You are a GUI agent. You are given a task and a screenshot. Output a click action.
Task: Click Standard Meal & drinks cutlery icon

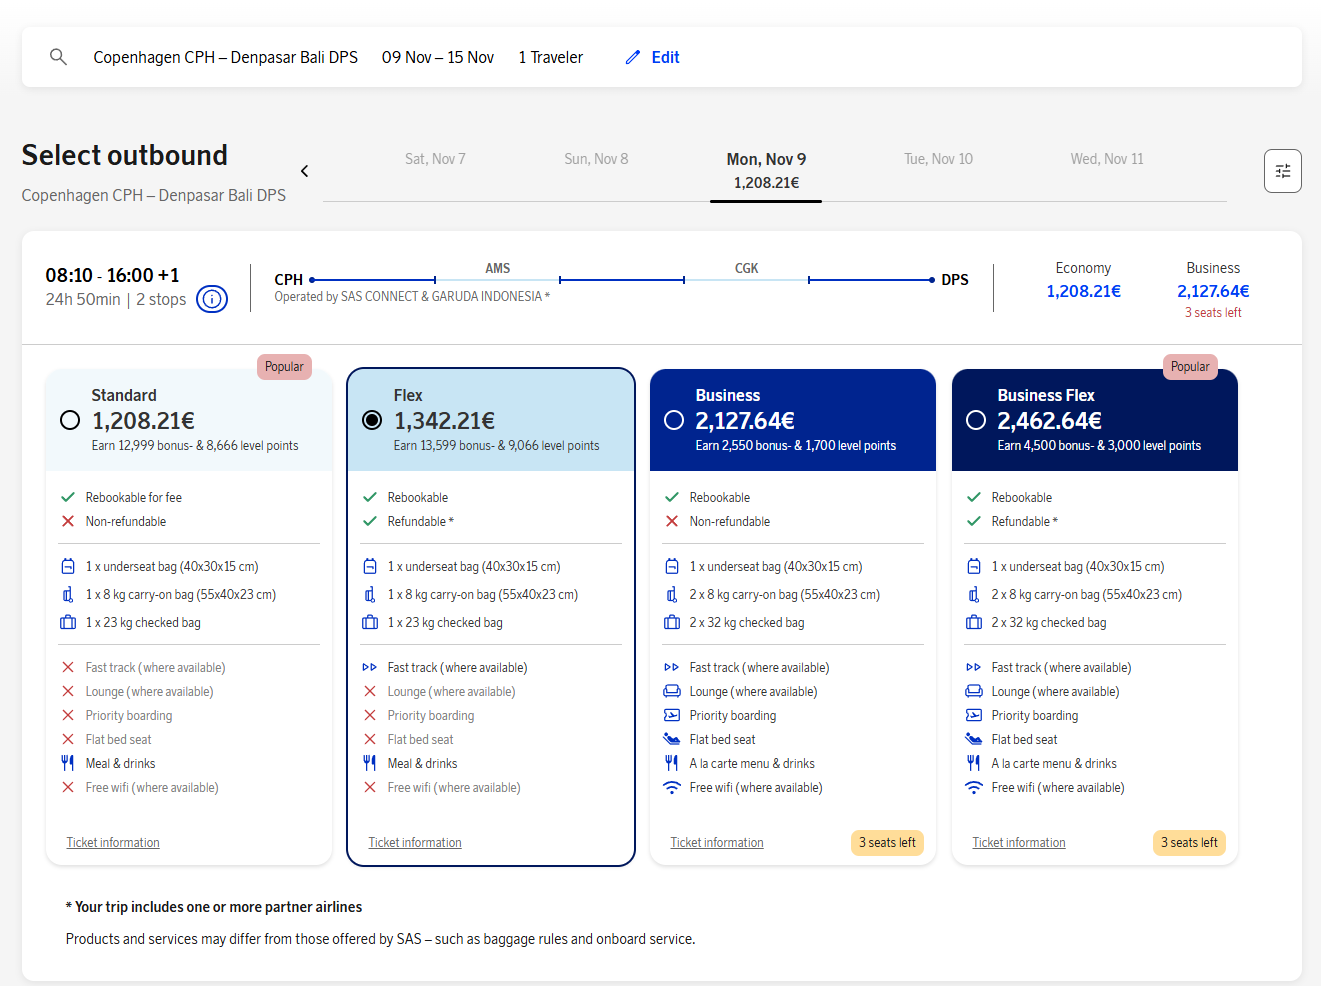coord(68,763)
